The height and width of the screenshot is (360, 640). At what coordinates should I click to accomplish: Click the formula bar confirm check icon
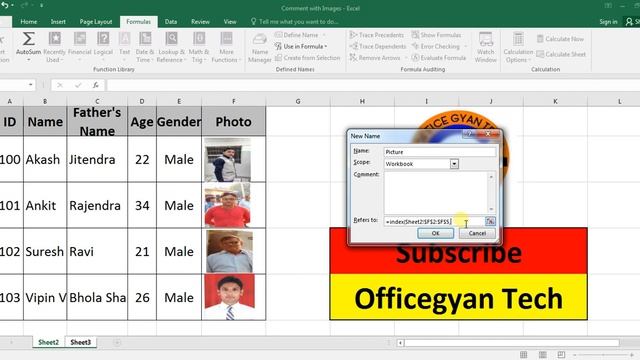pos(78,85)
